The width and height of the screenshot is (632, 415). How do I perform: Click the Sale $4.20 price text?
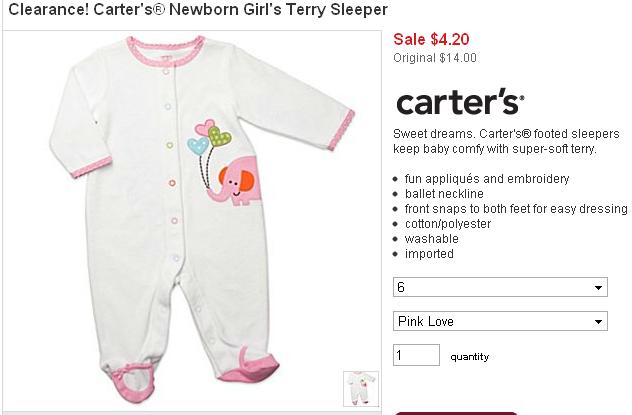(x=431, y=39)
